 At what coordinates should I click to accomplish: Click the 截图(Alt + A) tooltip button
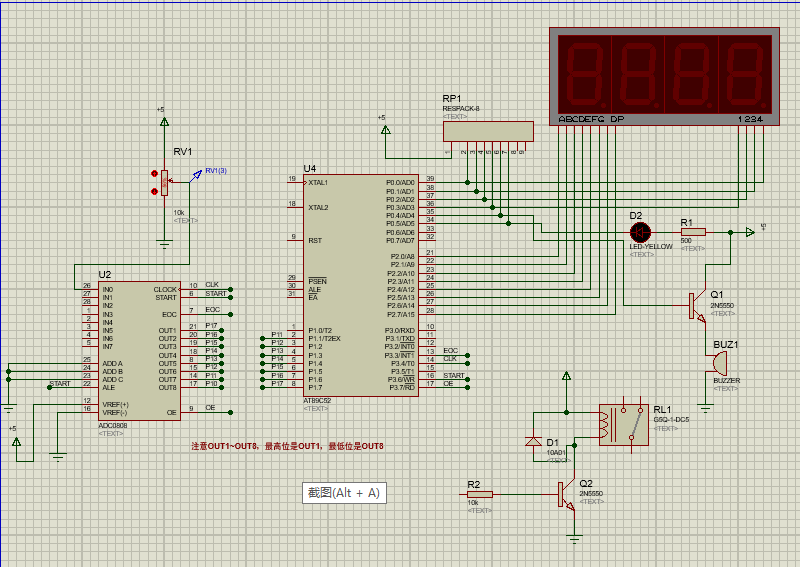344,493
